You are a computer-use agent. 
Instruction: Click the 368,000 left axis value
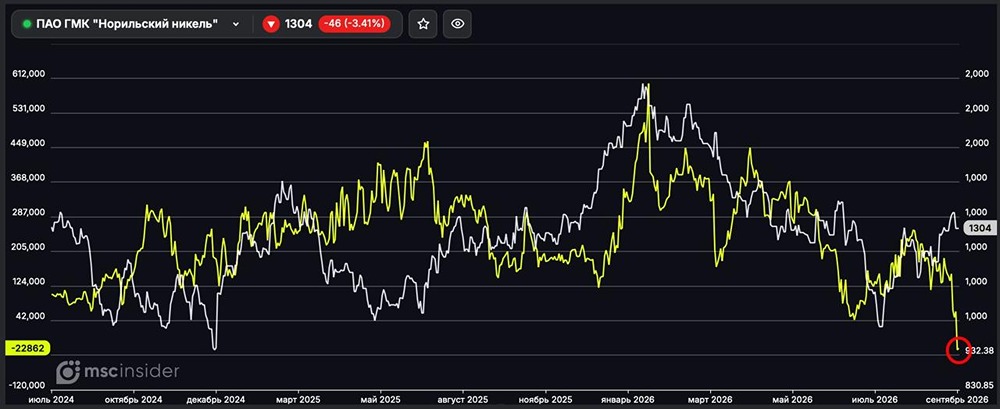click(28, 179)
